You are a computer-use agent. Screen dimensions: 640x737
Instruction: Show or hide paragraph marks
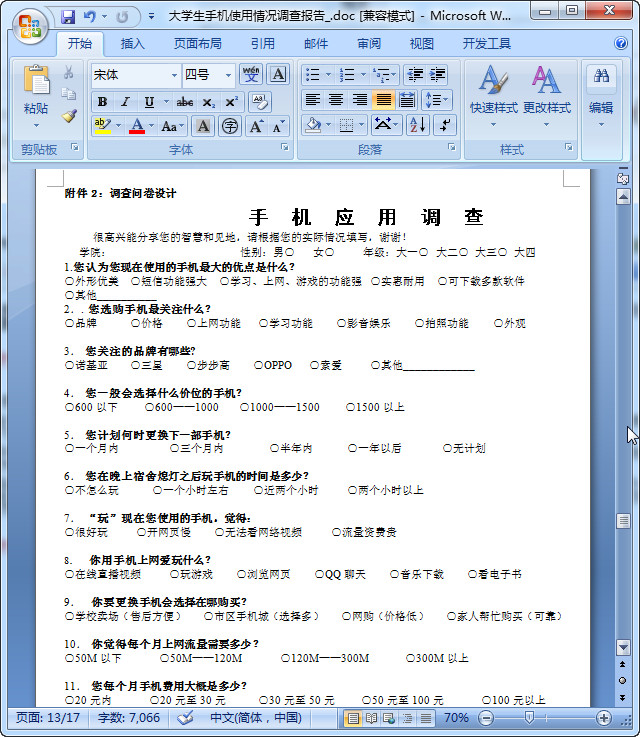pos(445,125)
